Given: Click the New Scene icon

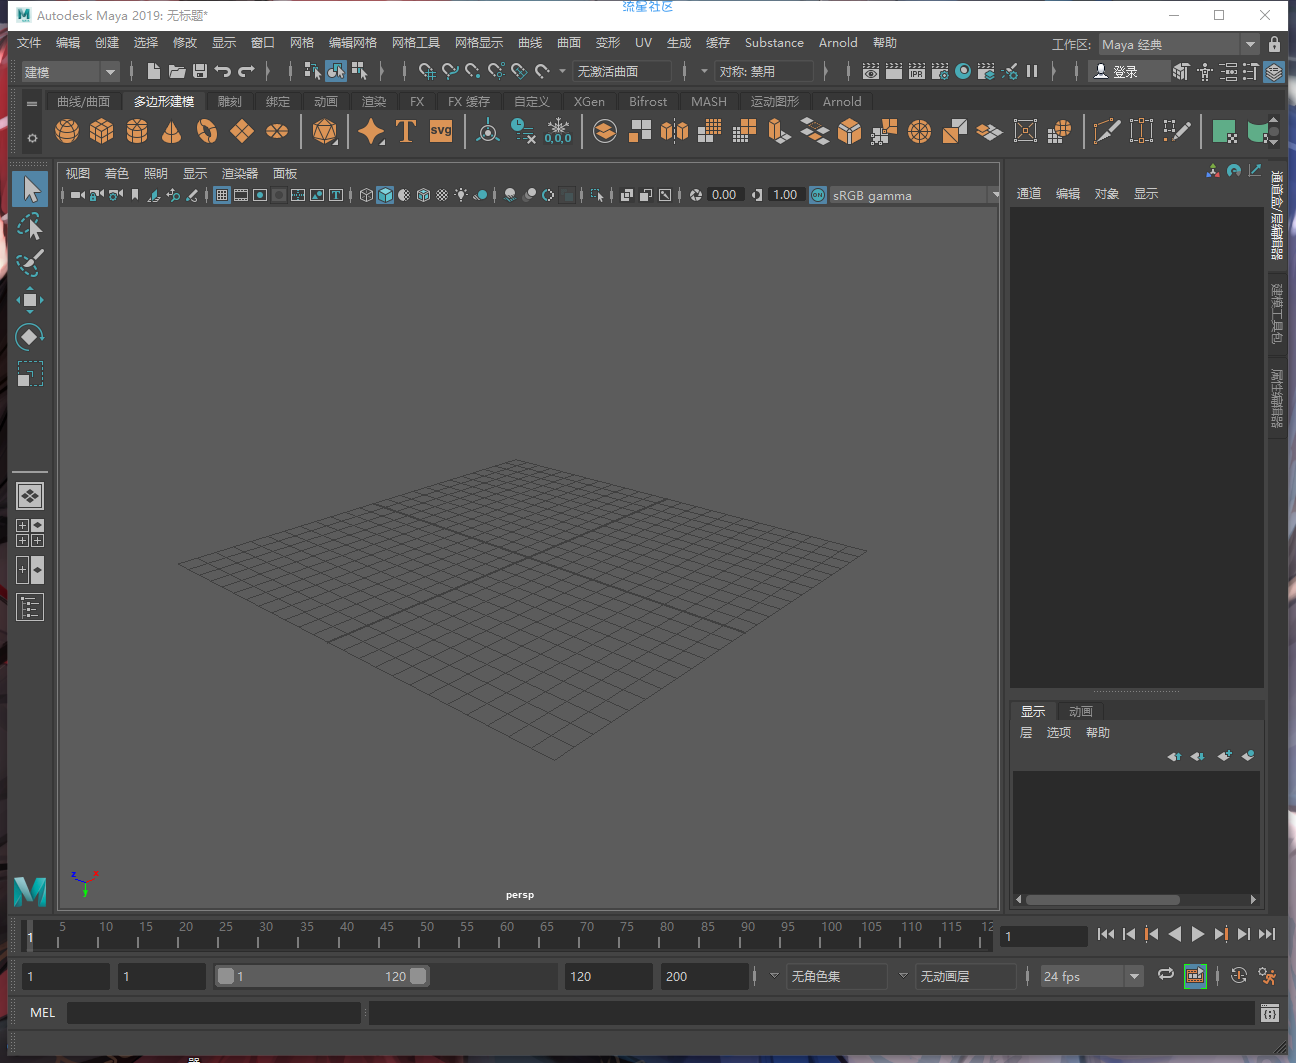Looking at the screenshot, I should point(153,71).
